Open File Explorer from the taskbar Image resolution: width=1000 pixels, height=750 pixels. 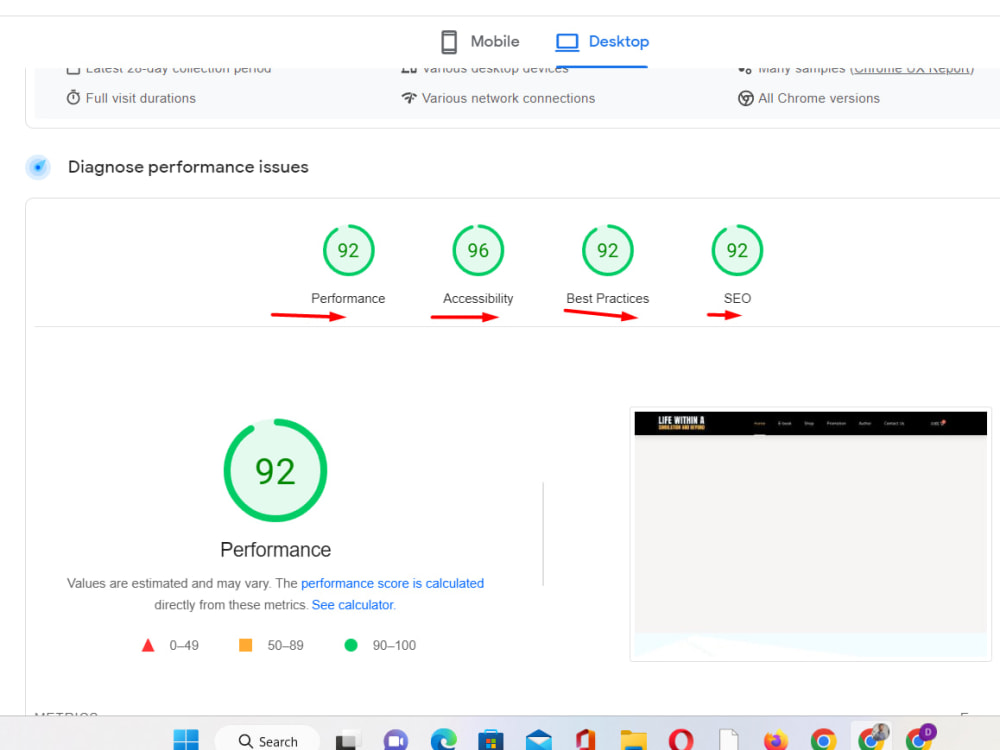634,740
